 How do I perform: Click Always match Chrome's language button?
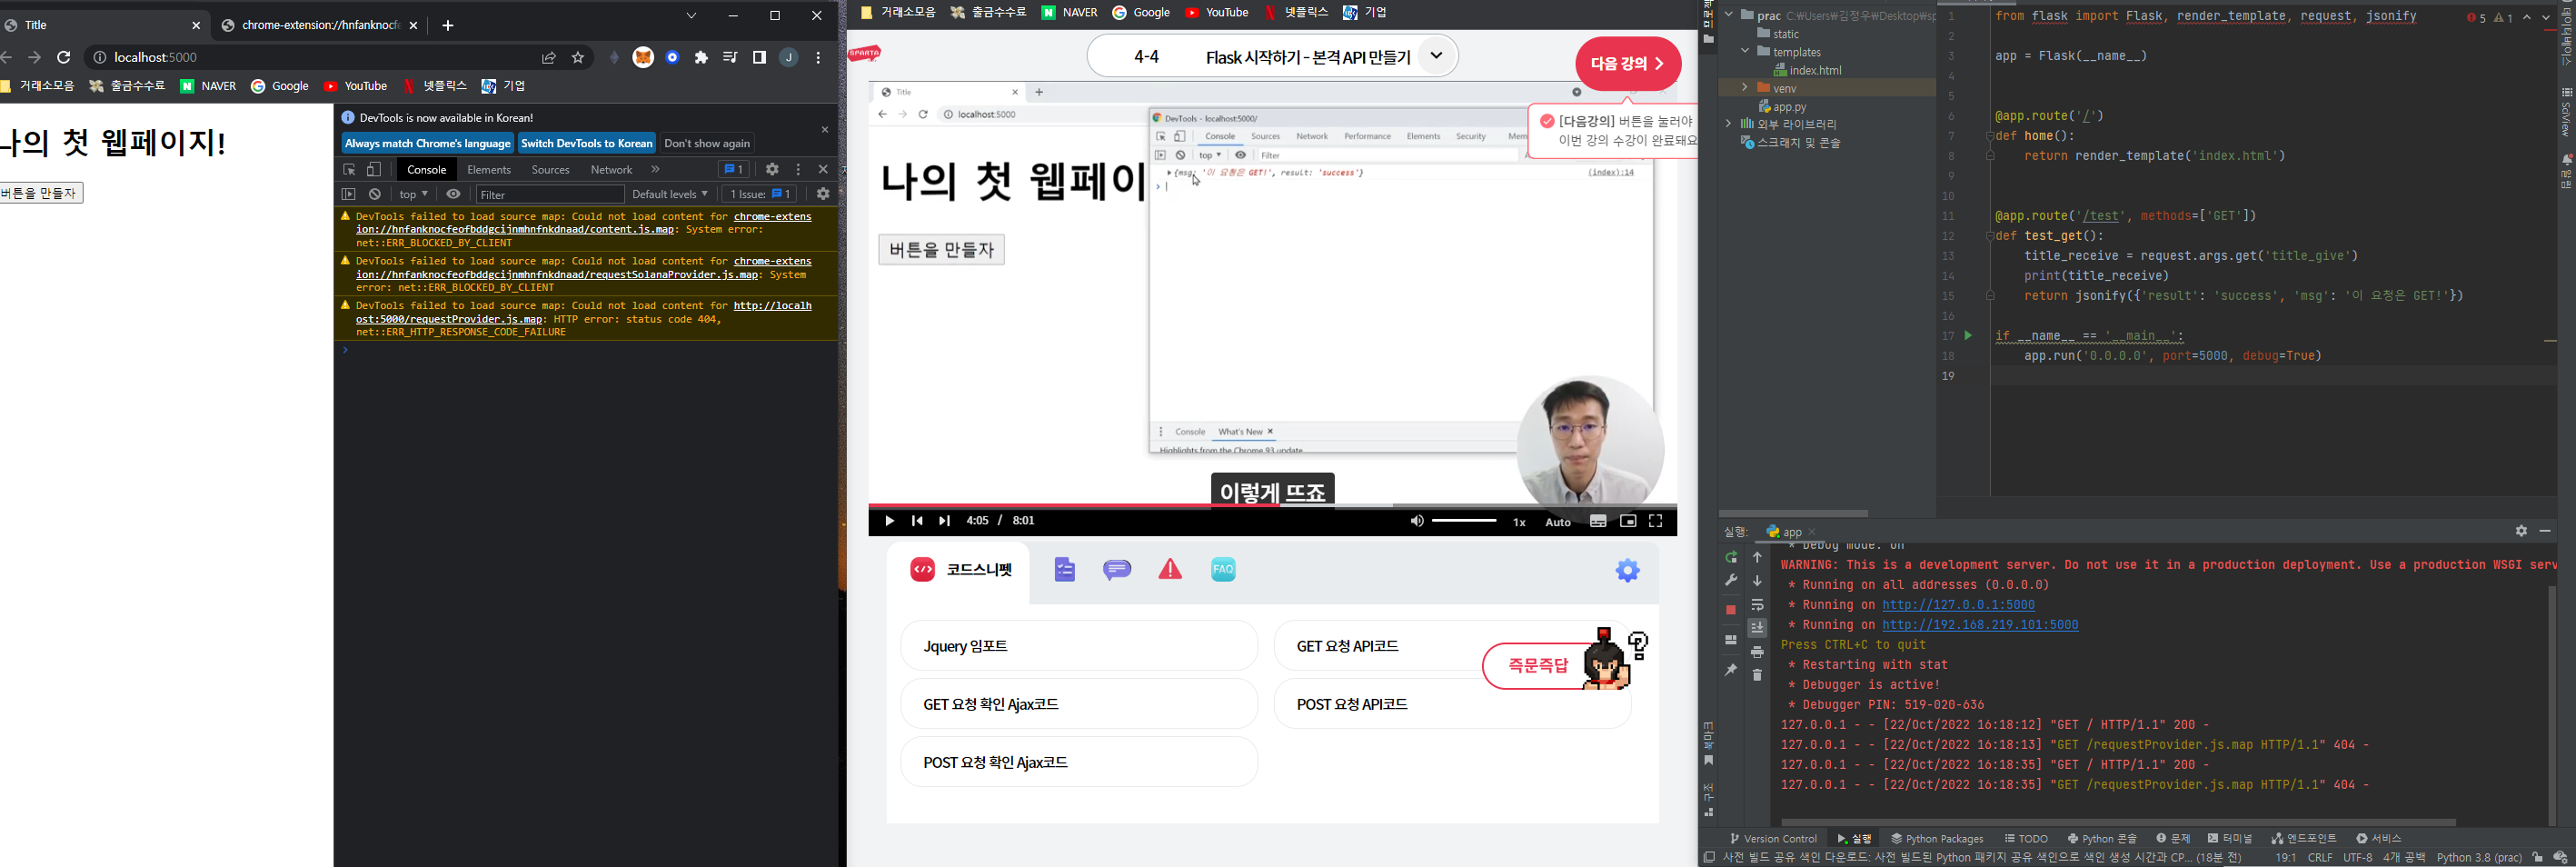pos(428,143)
